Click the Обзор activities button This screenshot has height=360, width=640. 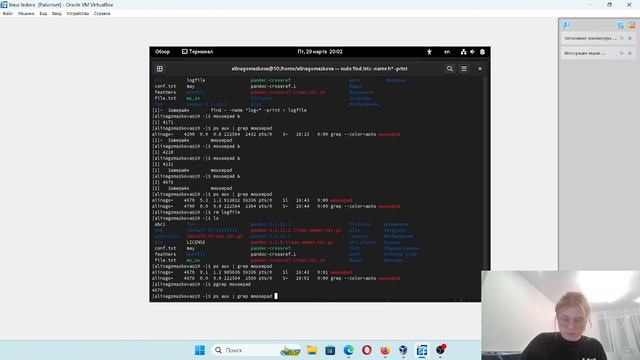tap(162, 52)
